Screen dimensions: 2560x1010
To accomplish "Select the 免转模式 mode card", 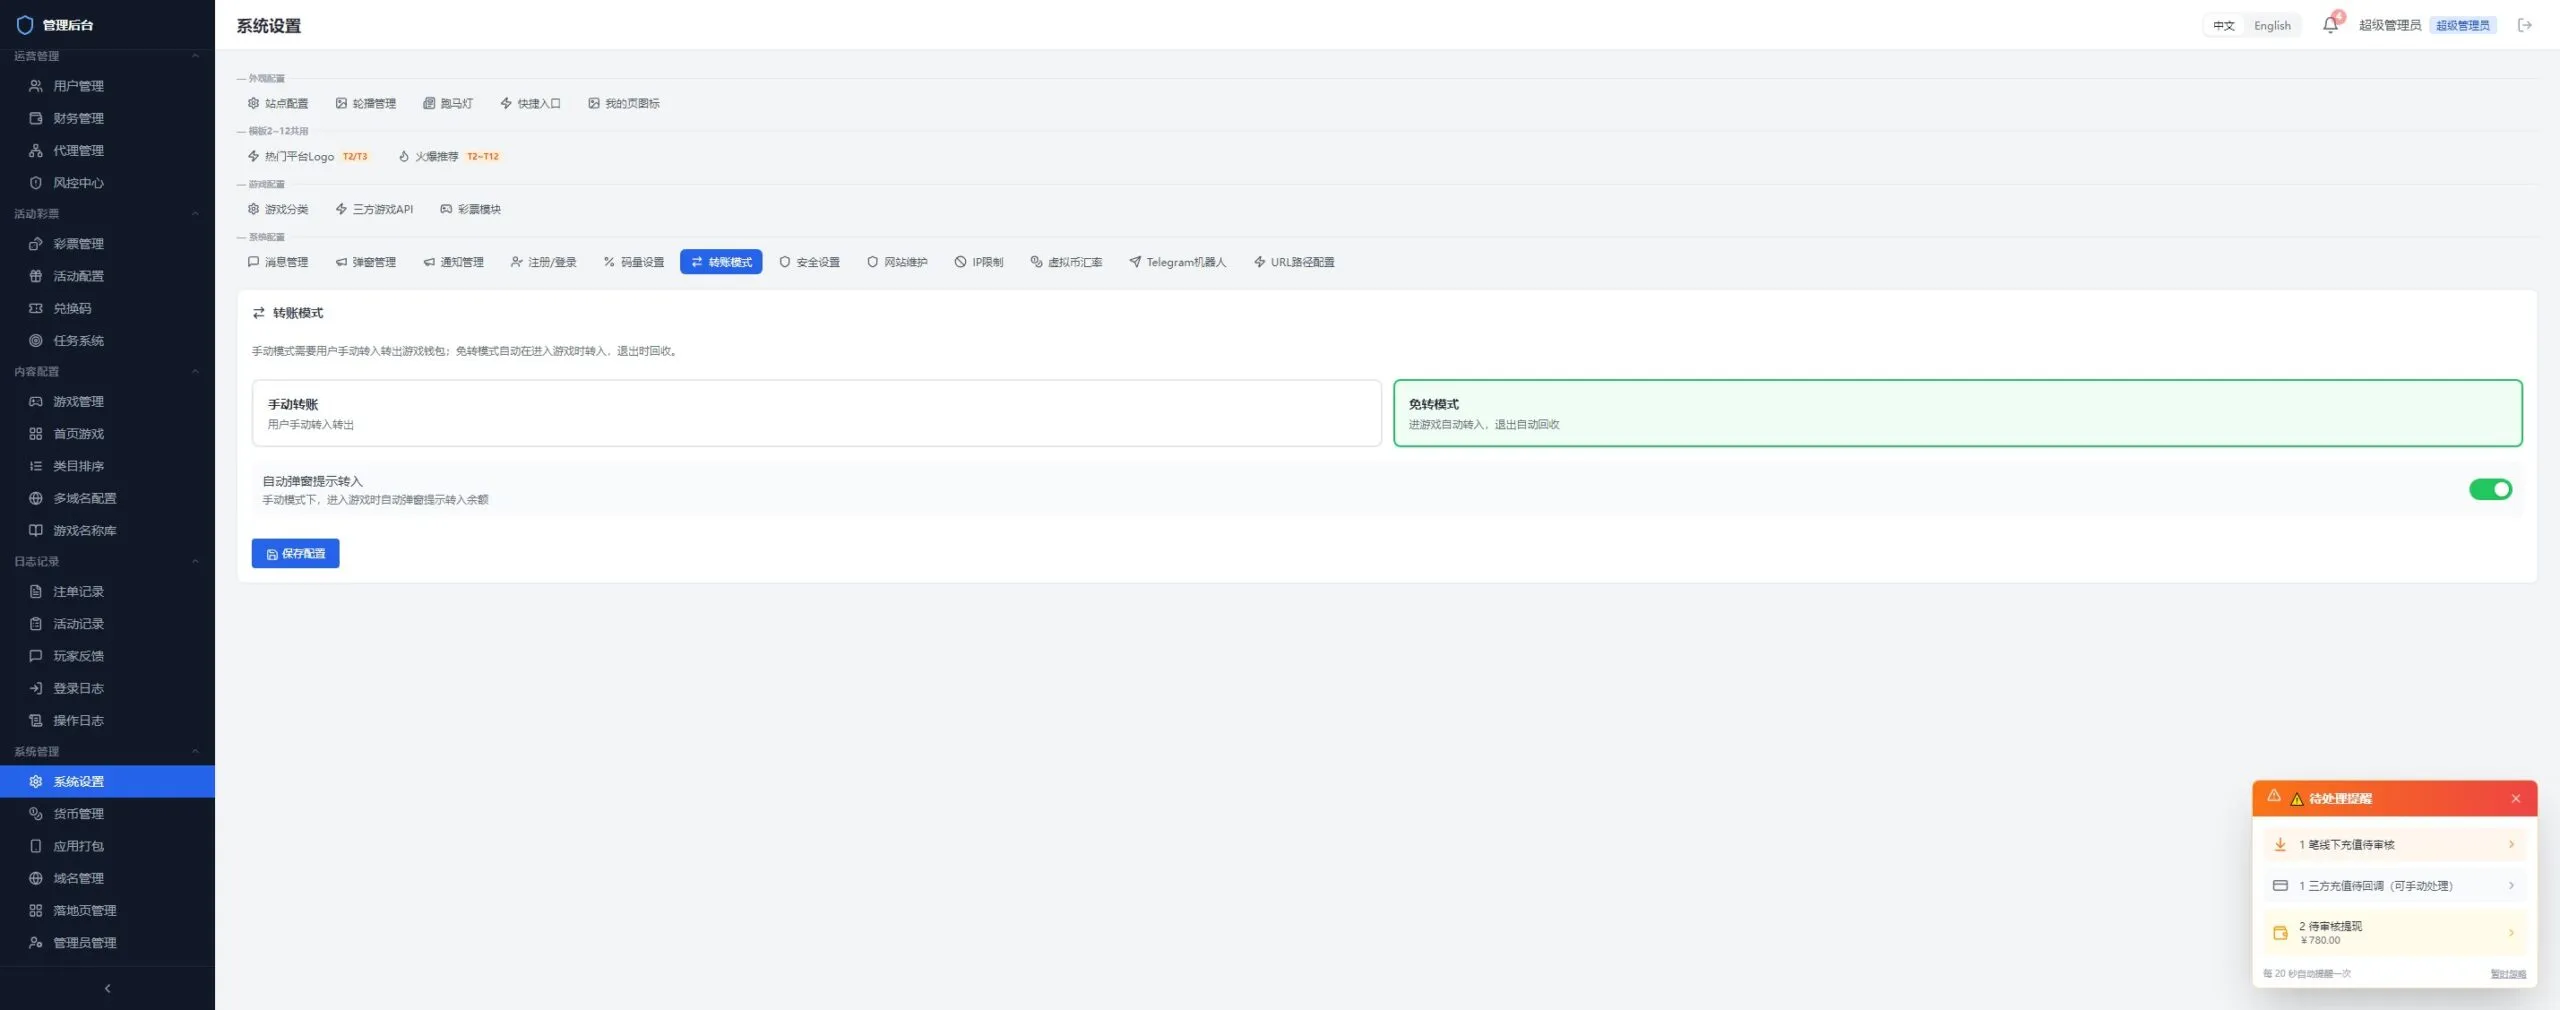I will click(x=1957, y=413).
